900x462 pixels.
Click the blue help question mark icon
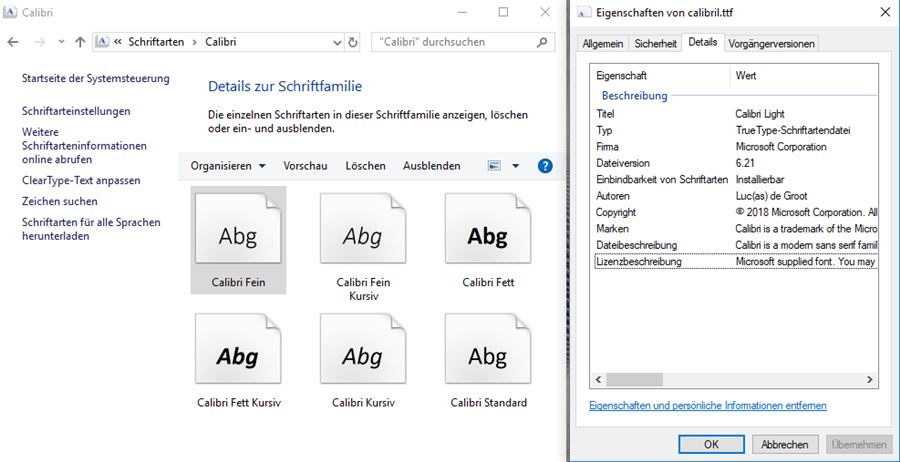coord(545,166)
